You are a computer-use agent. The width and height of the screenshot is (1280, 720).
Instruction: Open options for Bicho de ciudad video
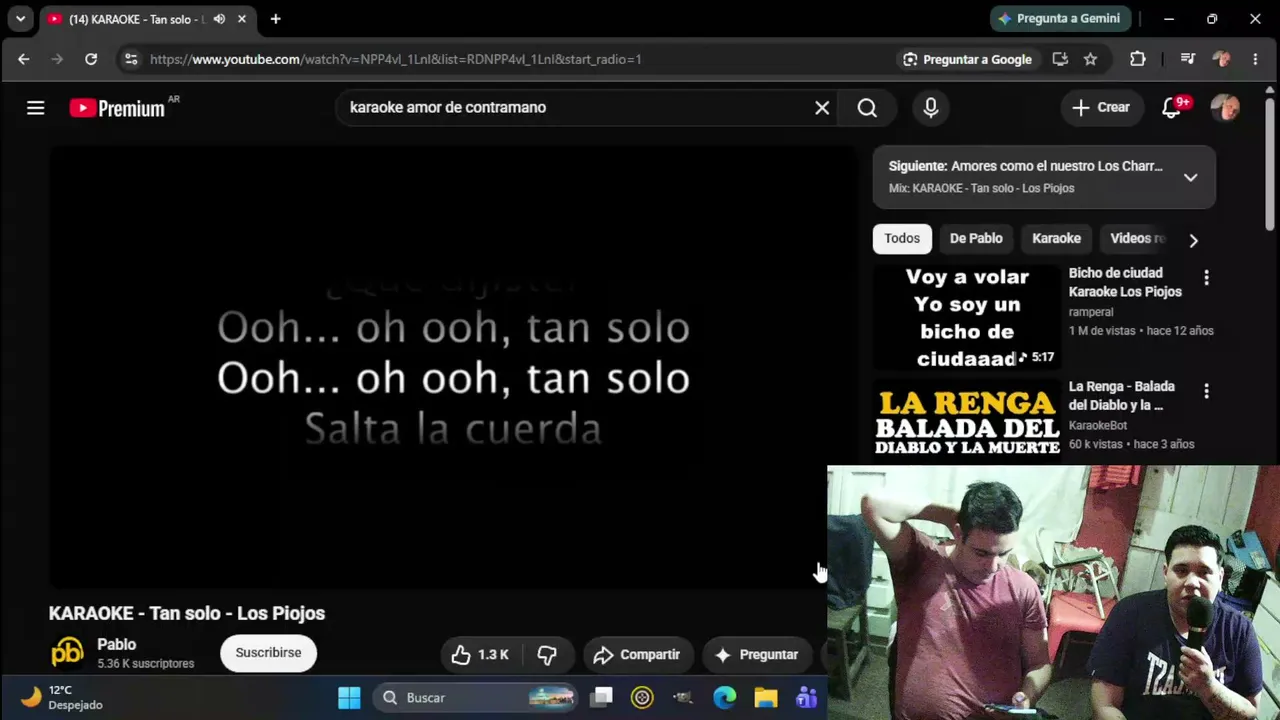coord(1206,278)
